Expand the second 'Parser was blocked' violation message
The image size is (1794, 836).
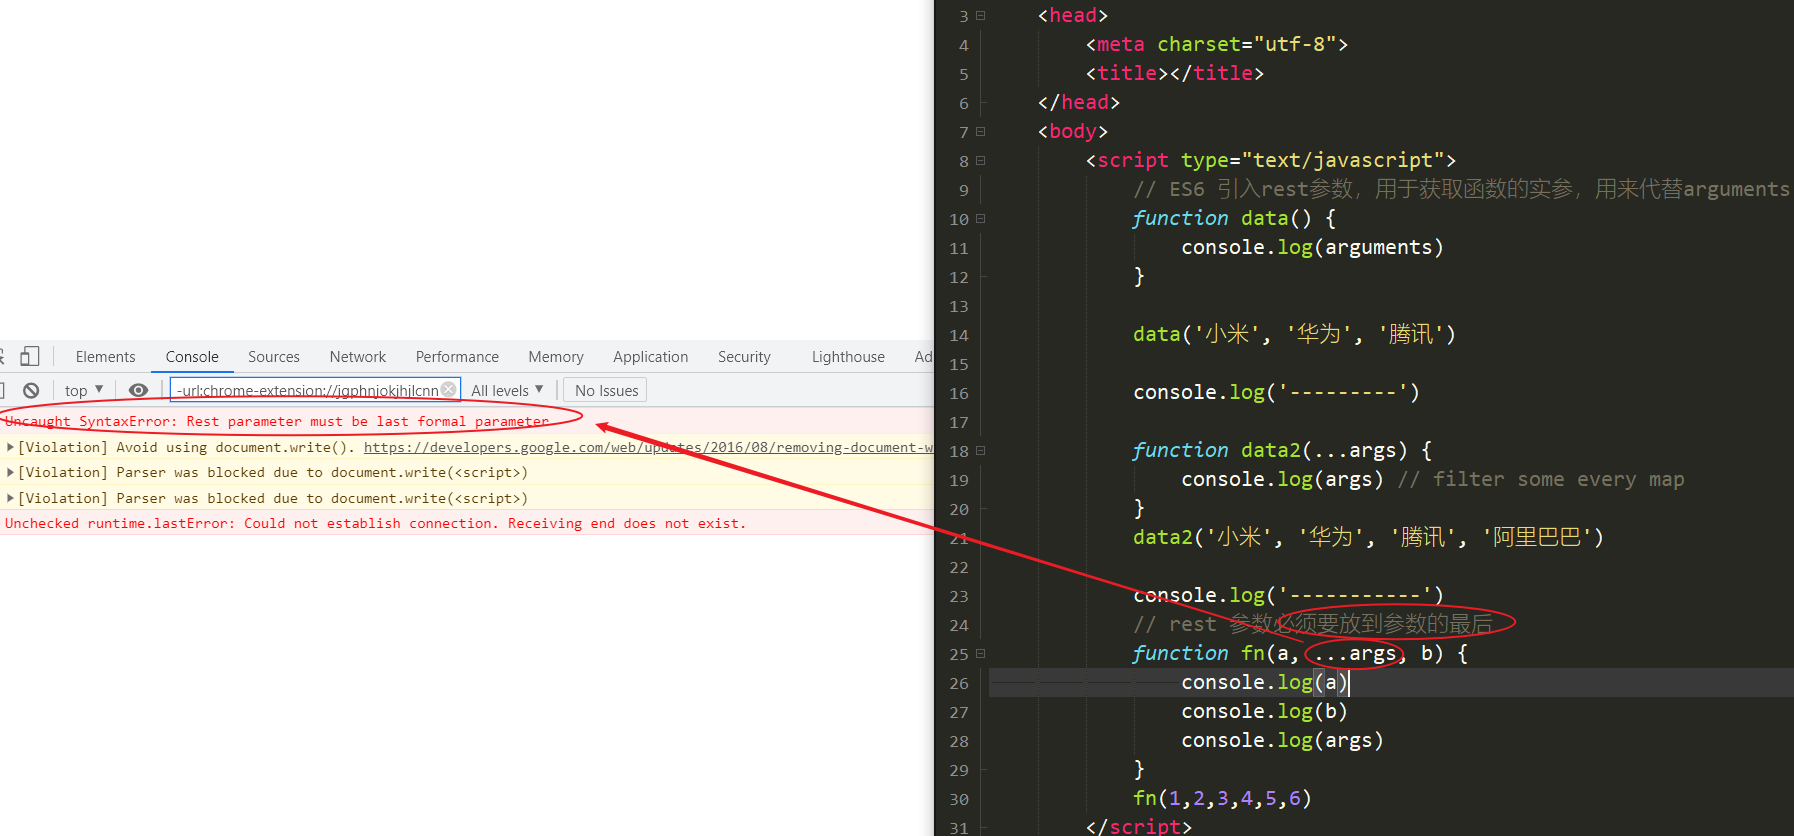(10, 498)
